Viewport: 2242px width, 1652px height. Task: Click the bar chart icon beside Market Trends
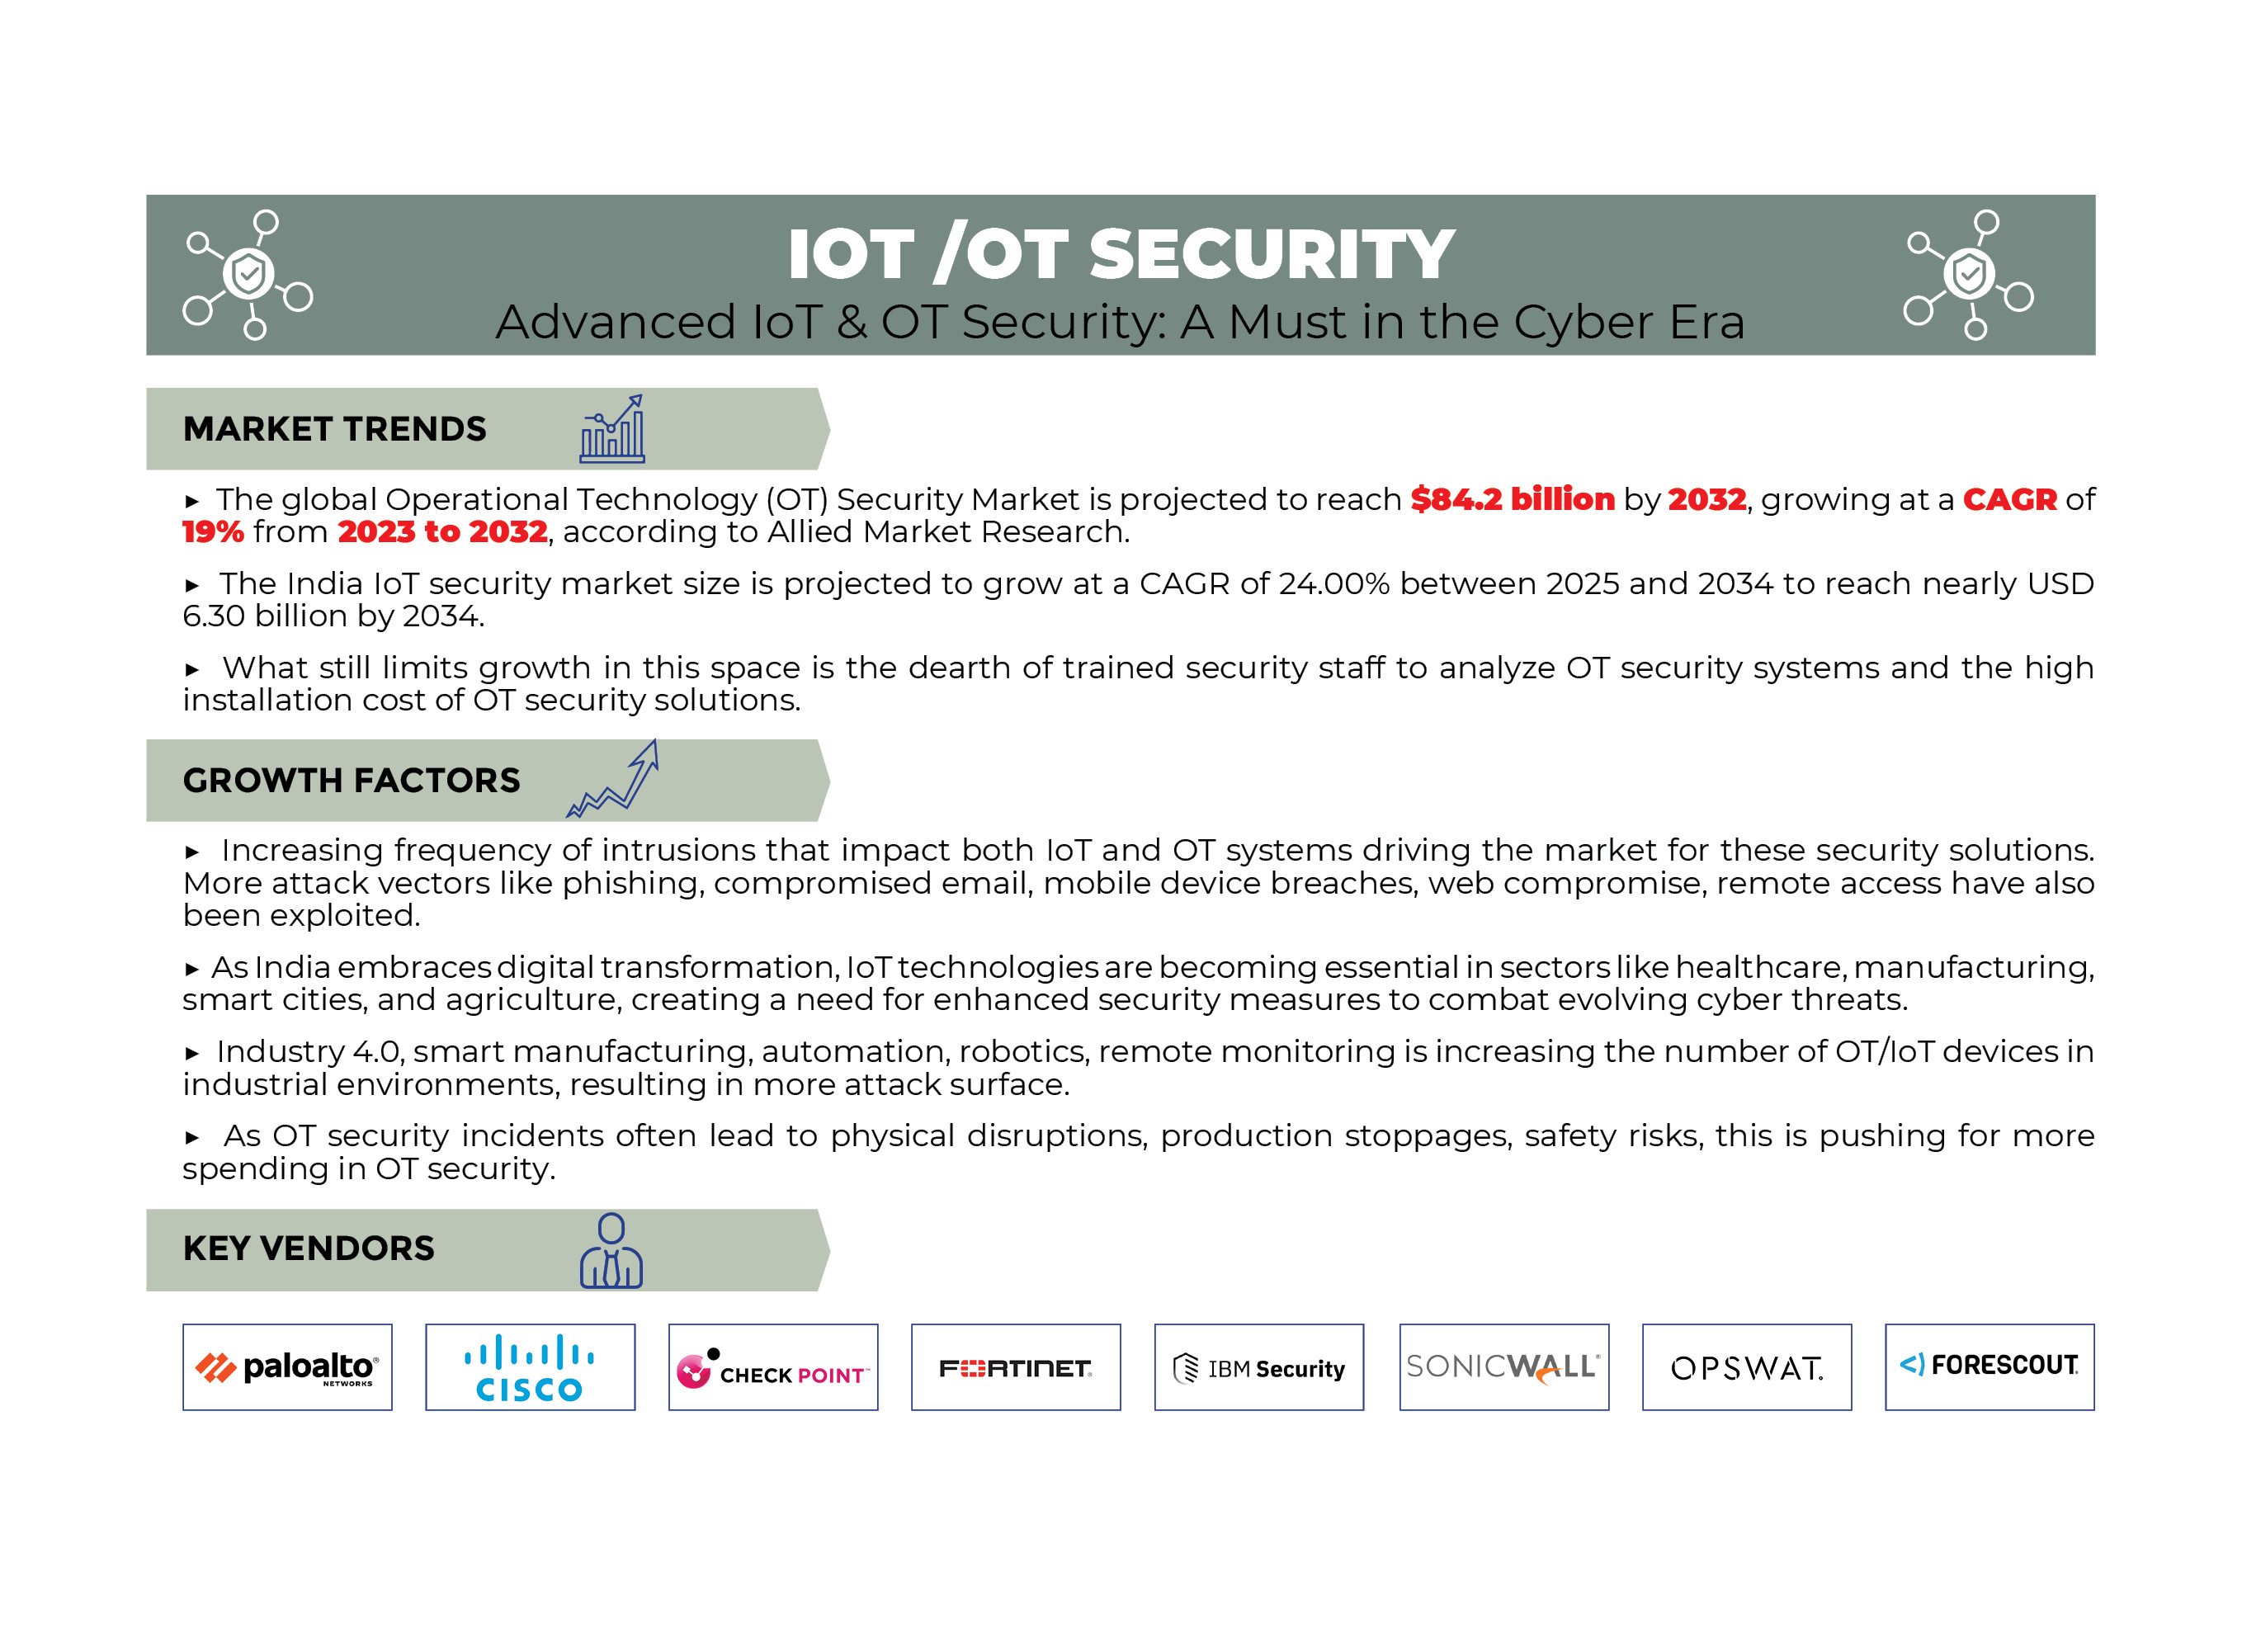click(612, 429)
